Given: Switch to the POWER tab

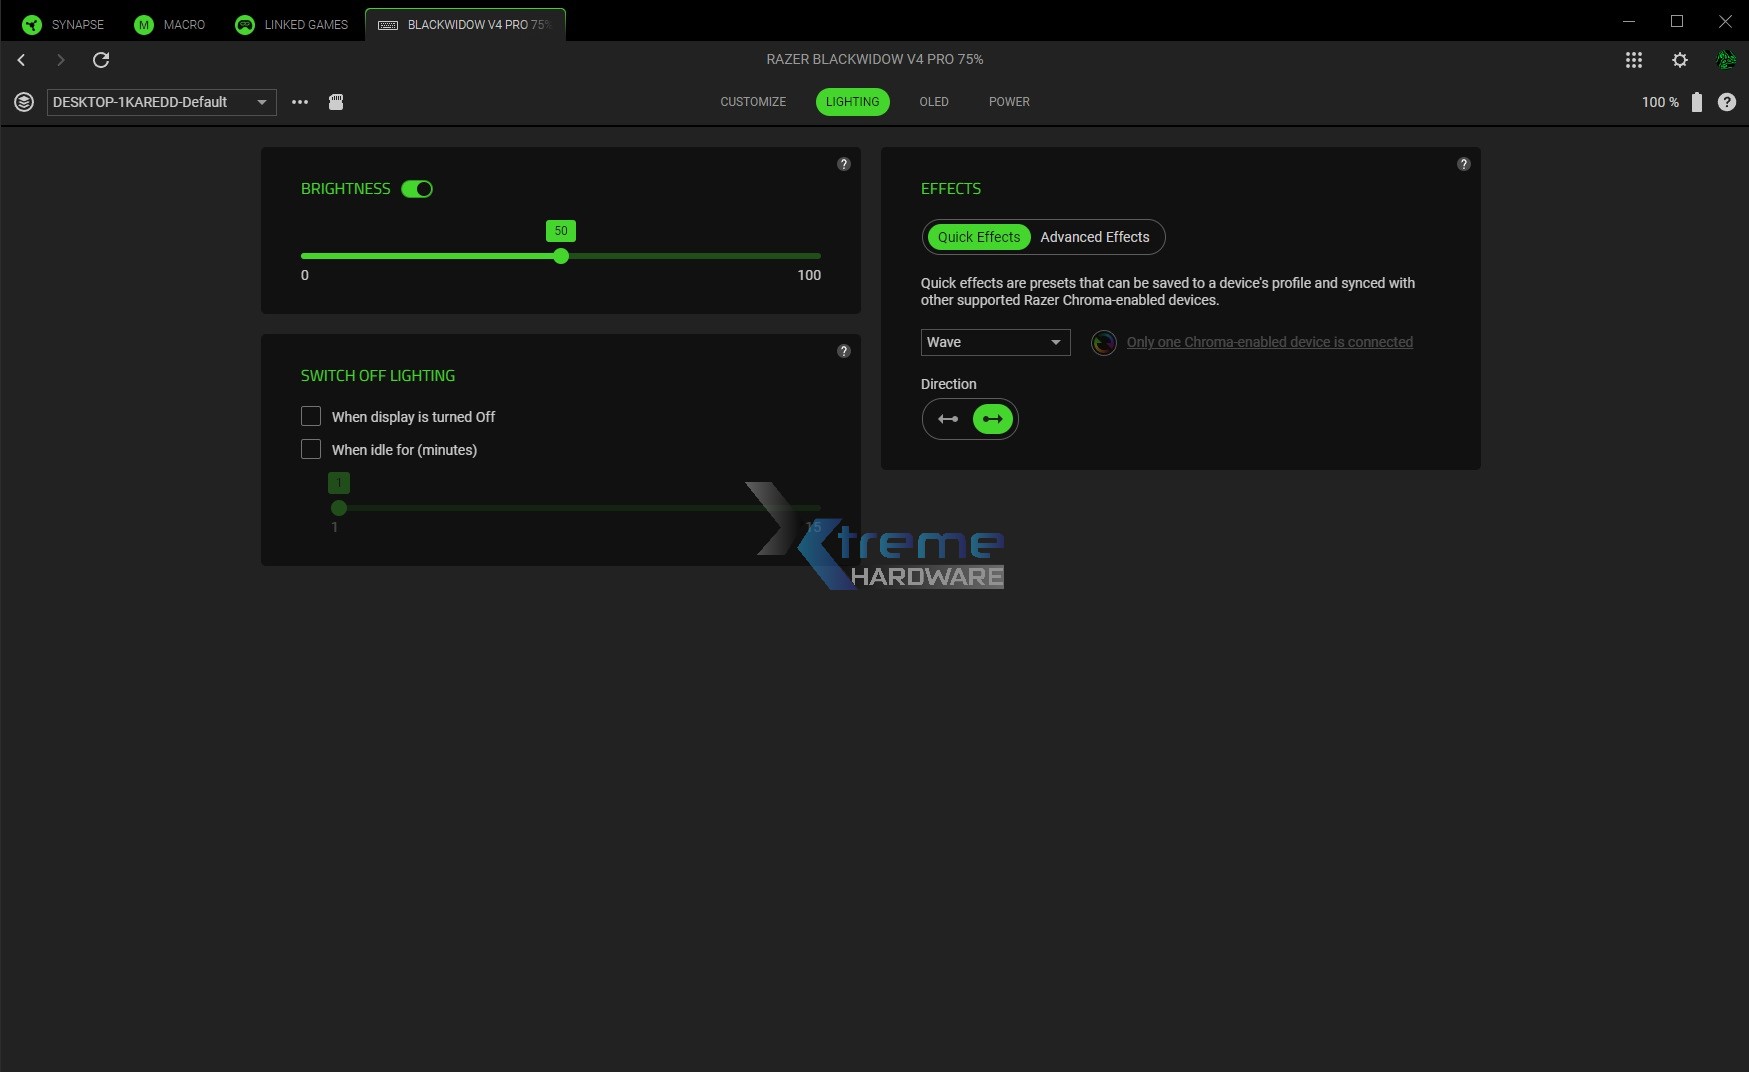Looking at the screenshot, I should [1009, 101].
